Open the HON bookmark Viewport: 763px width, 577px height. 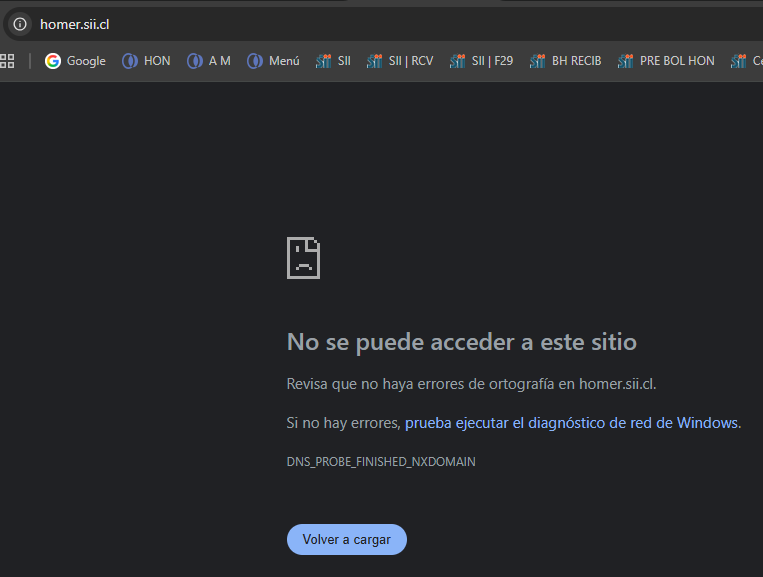click(146, 61)
